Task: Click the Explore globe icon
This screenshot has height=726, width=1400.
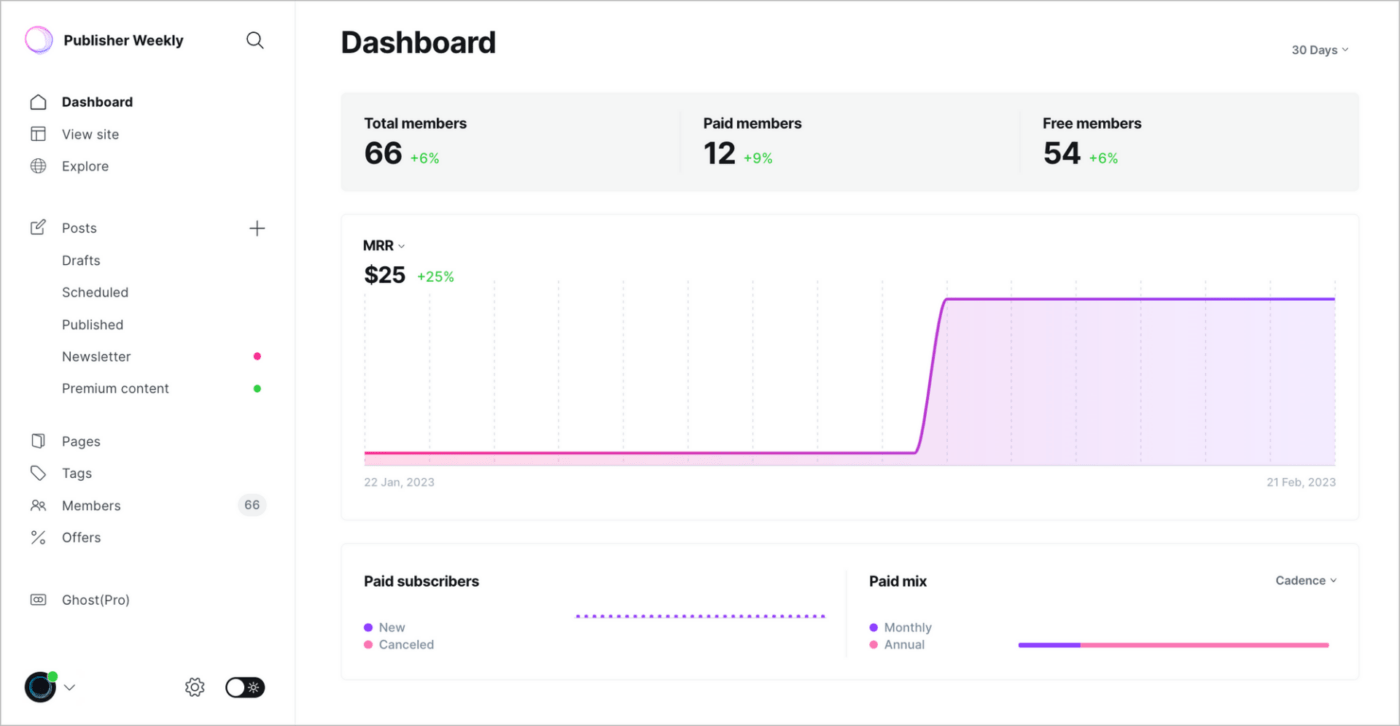Action: pos(38,166)
